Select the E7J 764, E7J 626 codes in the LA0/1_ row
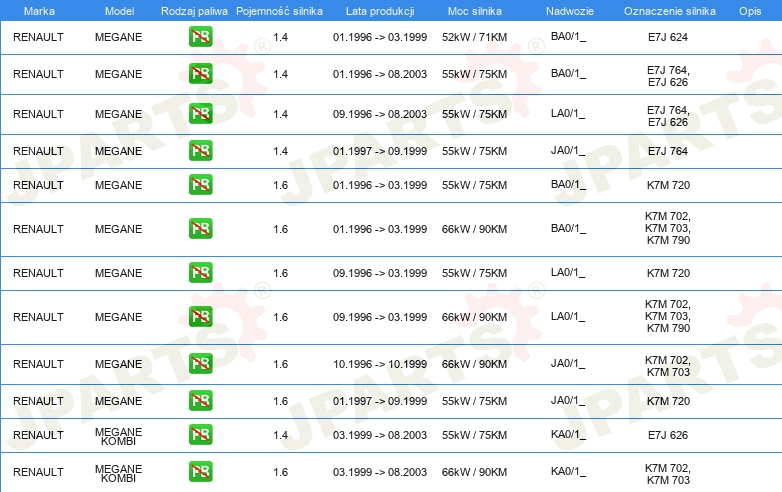This screenshot has width=782, height=492. [668, 116]
